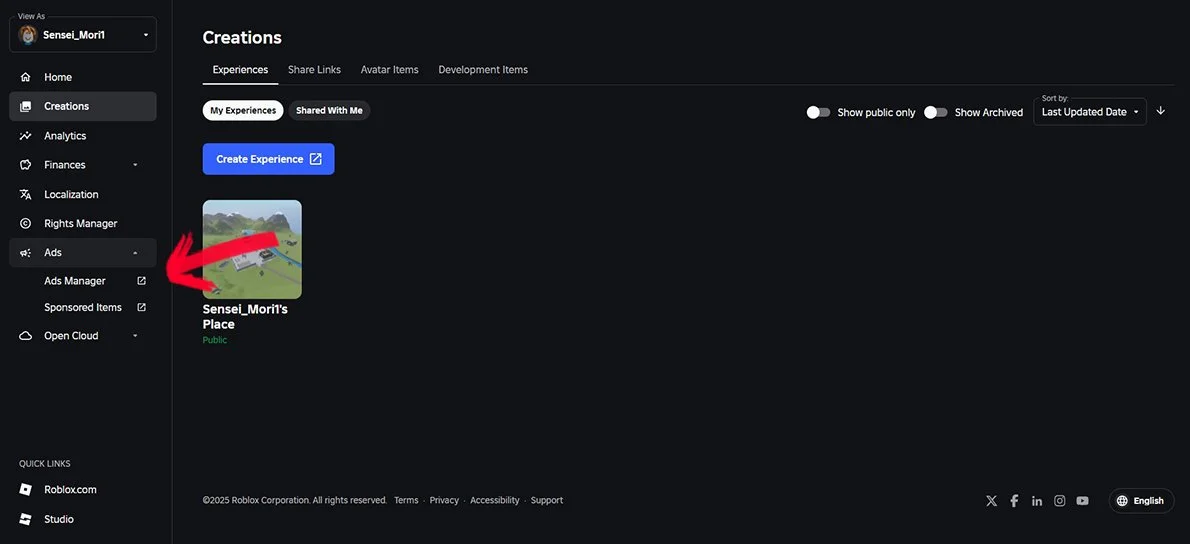Collapse the Ads submenu arrow
The image size is (1190, 544).
[x=135, y=253]
